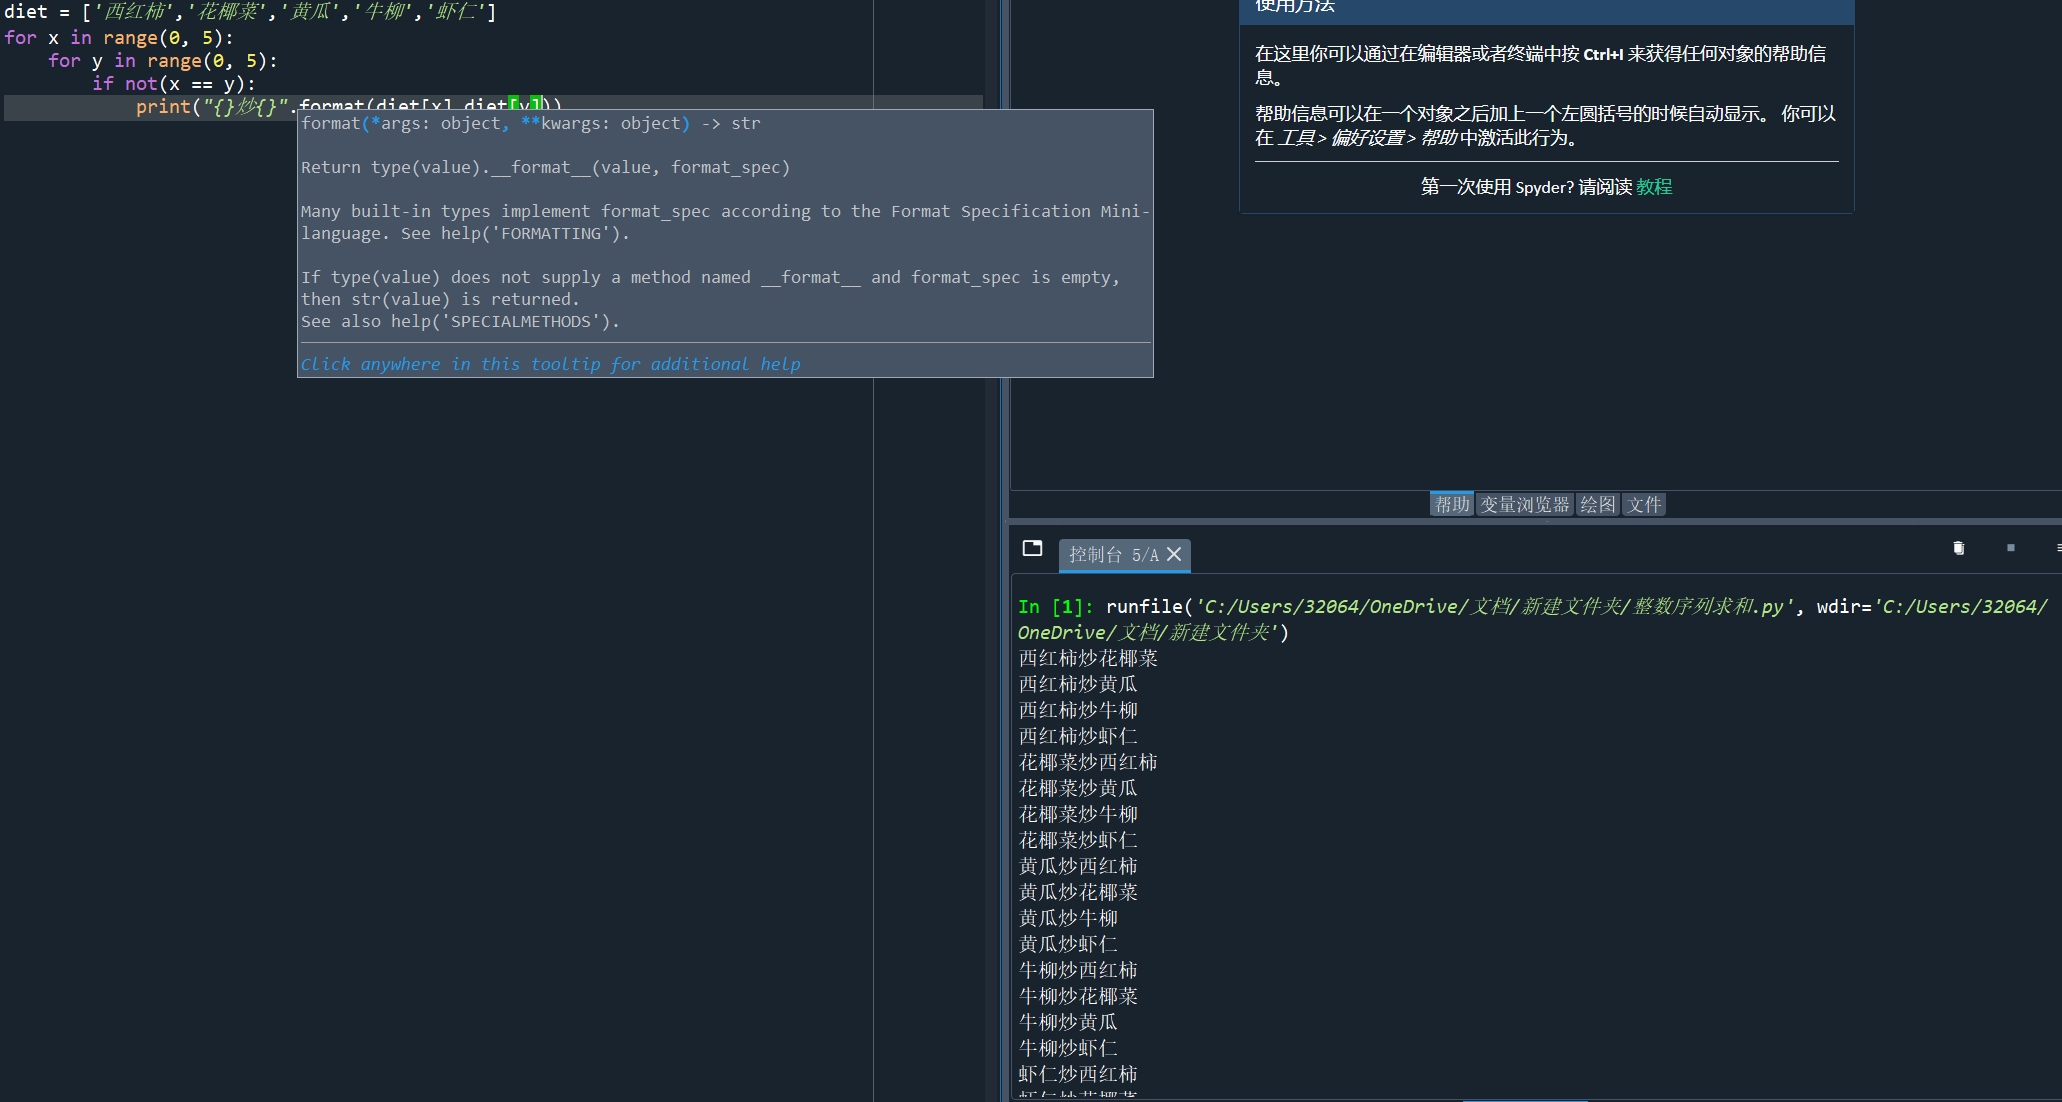Close the 控制台 5/A console tab
Viewport: 2062px width, 1102px height.
pyautogui.click(x=1174, y=554)
